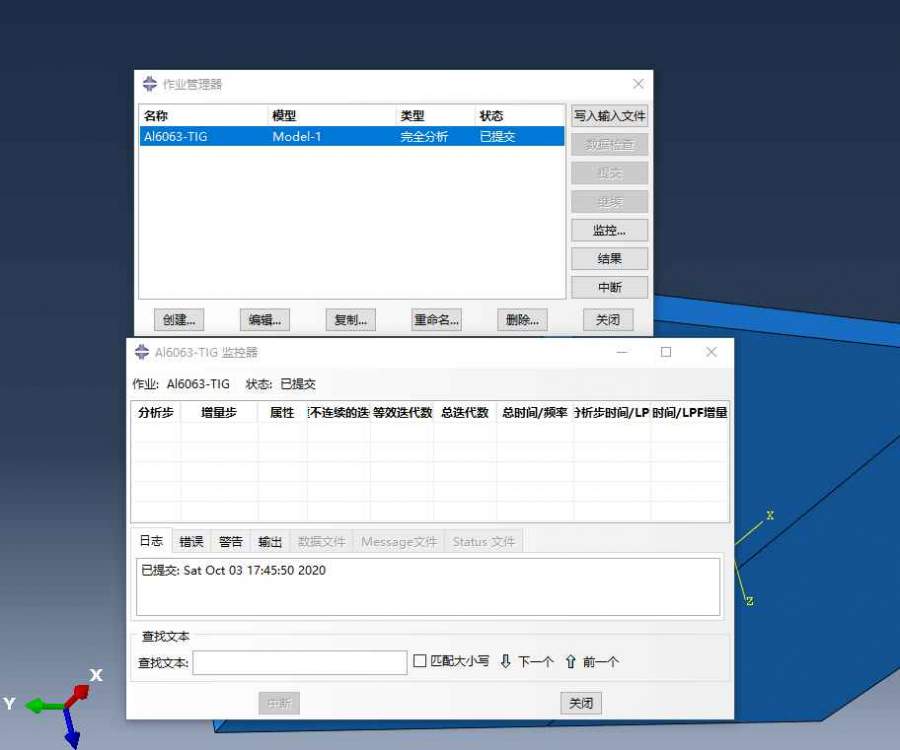Click 复制... copy job button
Viewport: 900px width, 750px height.
click(351, 320)
